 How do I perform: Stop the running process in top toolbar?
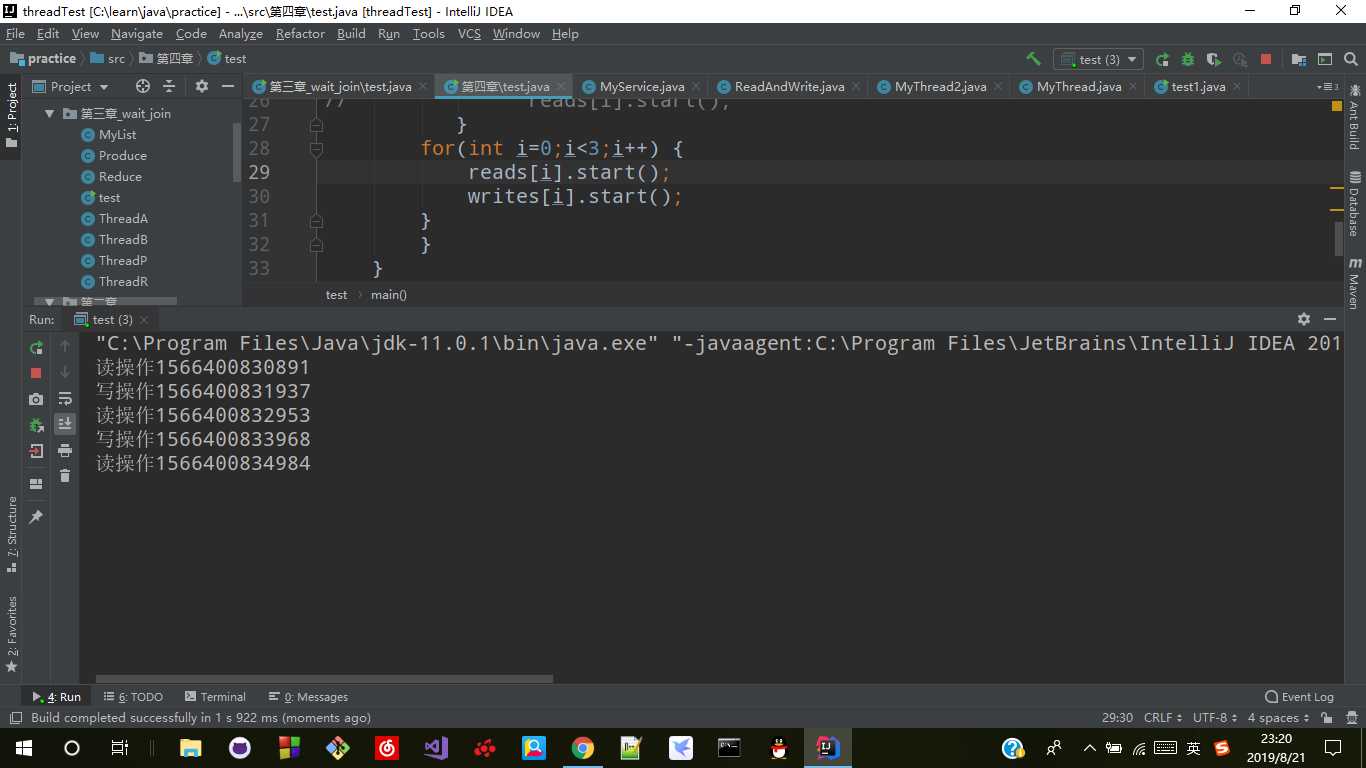[x=1266, y=59]
